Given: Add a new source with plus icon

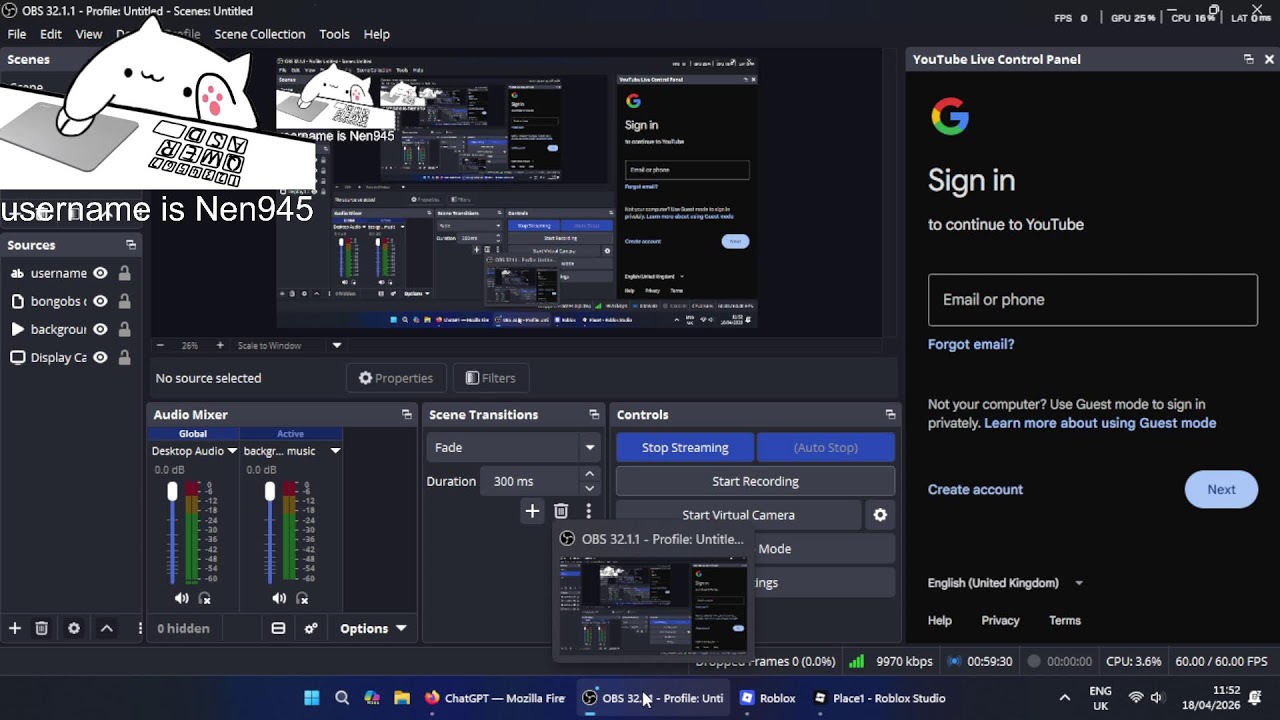Looking at the screenshot, I should coord(15,628).
